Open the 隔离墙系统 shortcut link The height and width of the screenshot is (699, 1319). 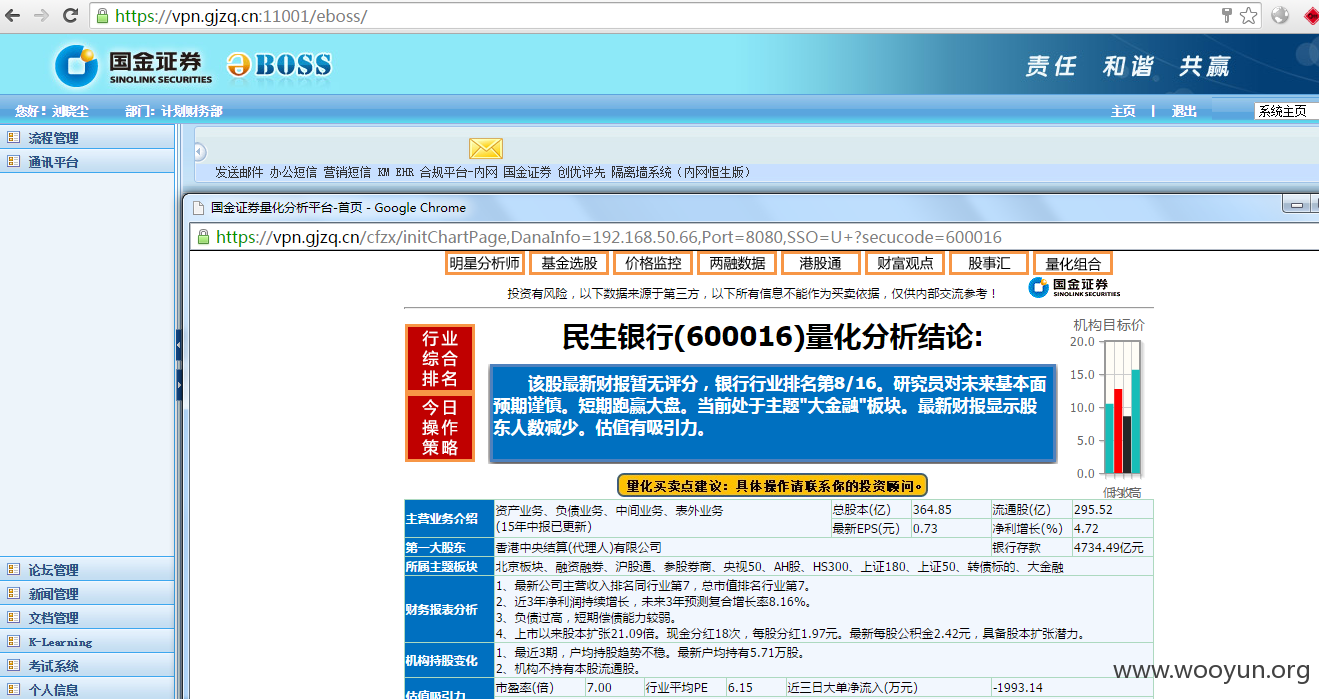pyautogui.click(x=680, y=172)
